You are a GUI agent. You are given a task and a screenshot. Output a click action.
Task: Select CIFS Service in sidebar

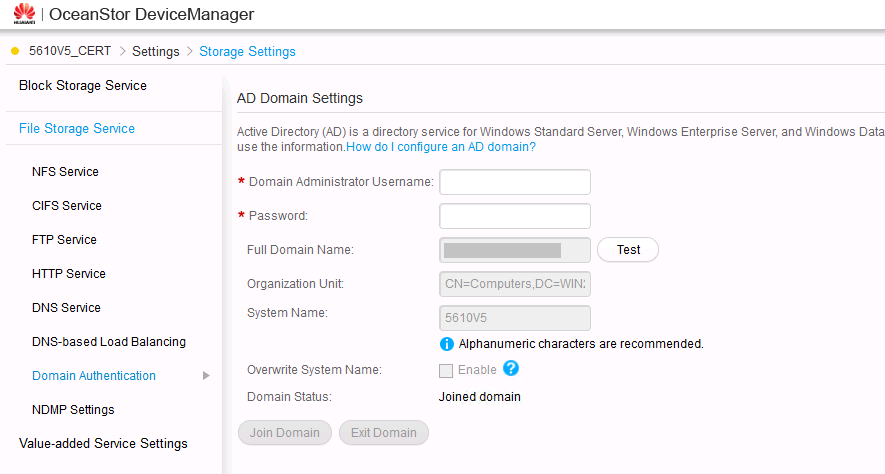67,206
